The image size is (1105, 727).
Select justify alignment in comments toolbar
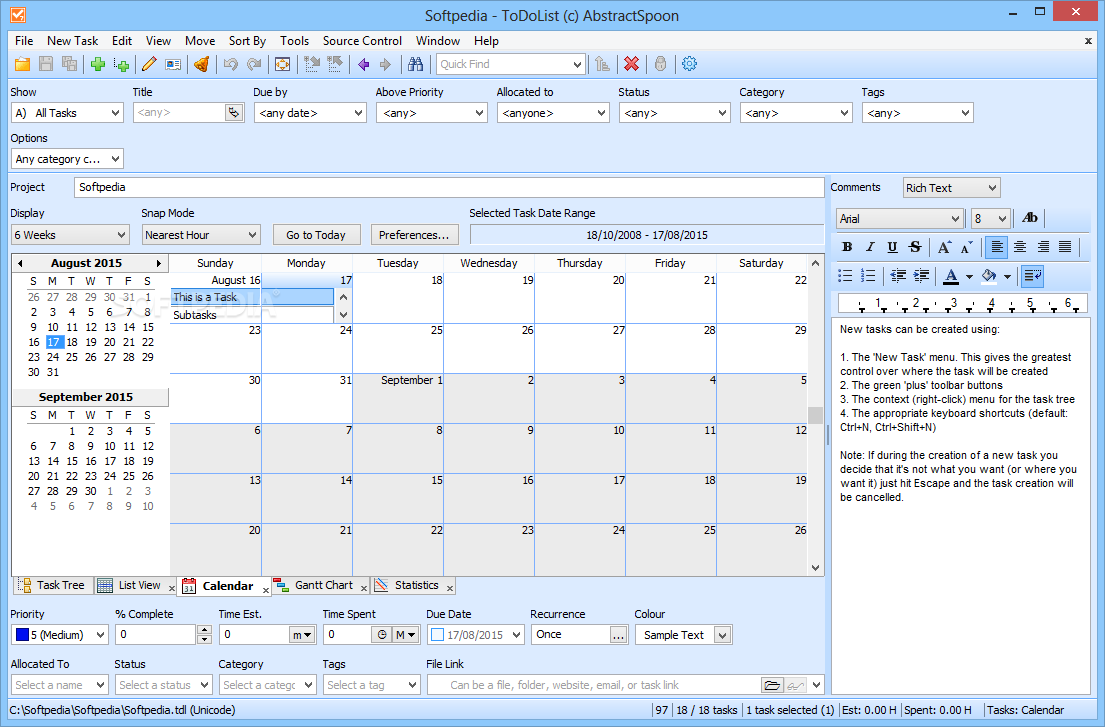pyautogui.click(x=1066, y=247)
